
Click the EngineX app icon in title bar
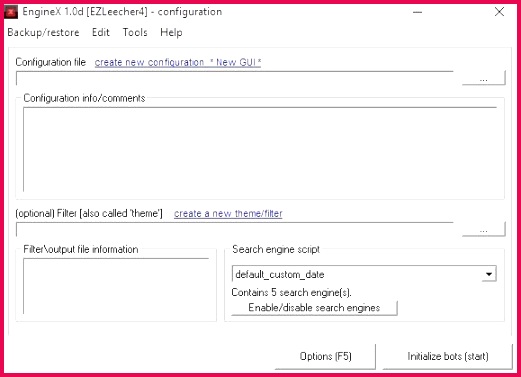[x=11, y=12]
